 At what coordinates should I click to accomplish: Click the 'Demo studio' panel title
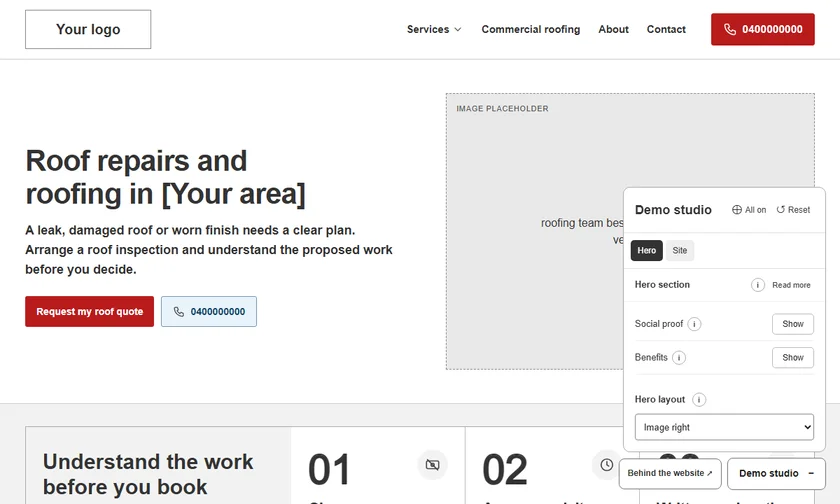click(x=673, y=210)
